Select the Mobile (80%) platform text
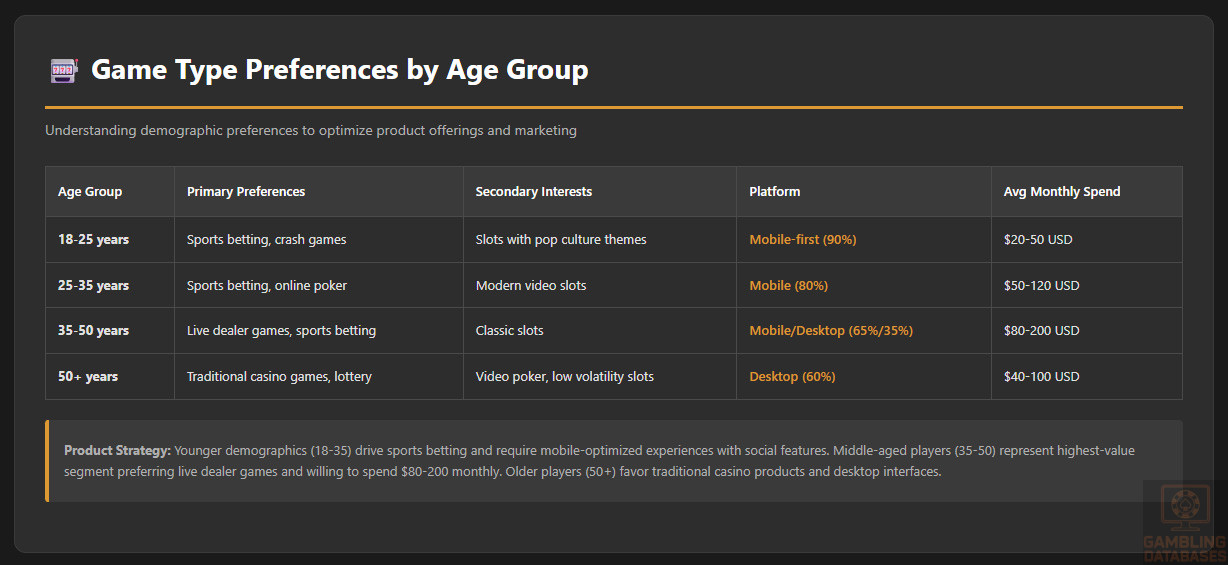The height and width of the screenshot is (565, 1228). 788,286
